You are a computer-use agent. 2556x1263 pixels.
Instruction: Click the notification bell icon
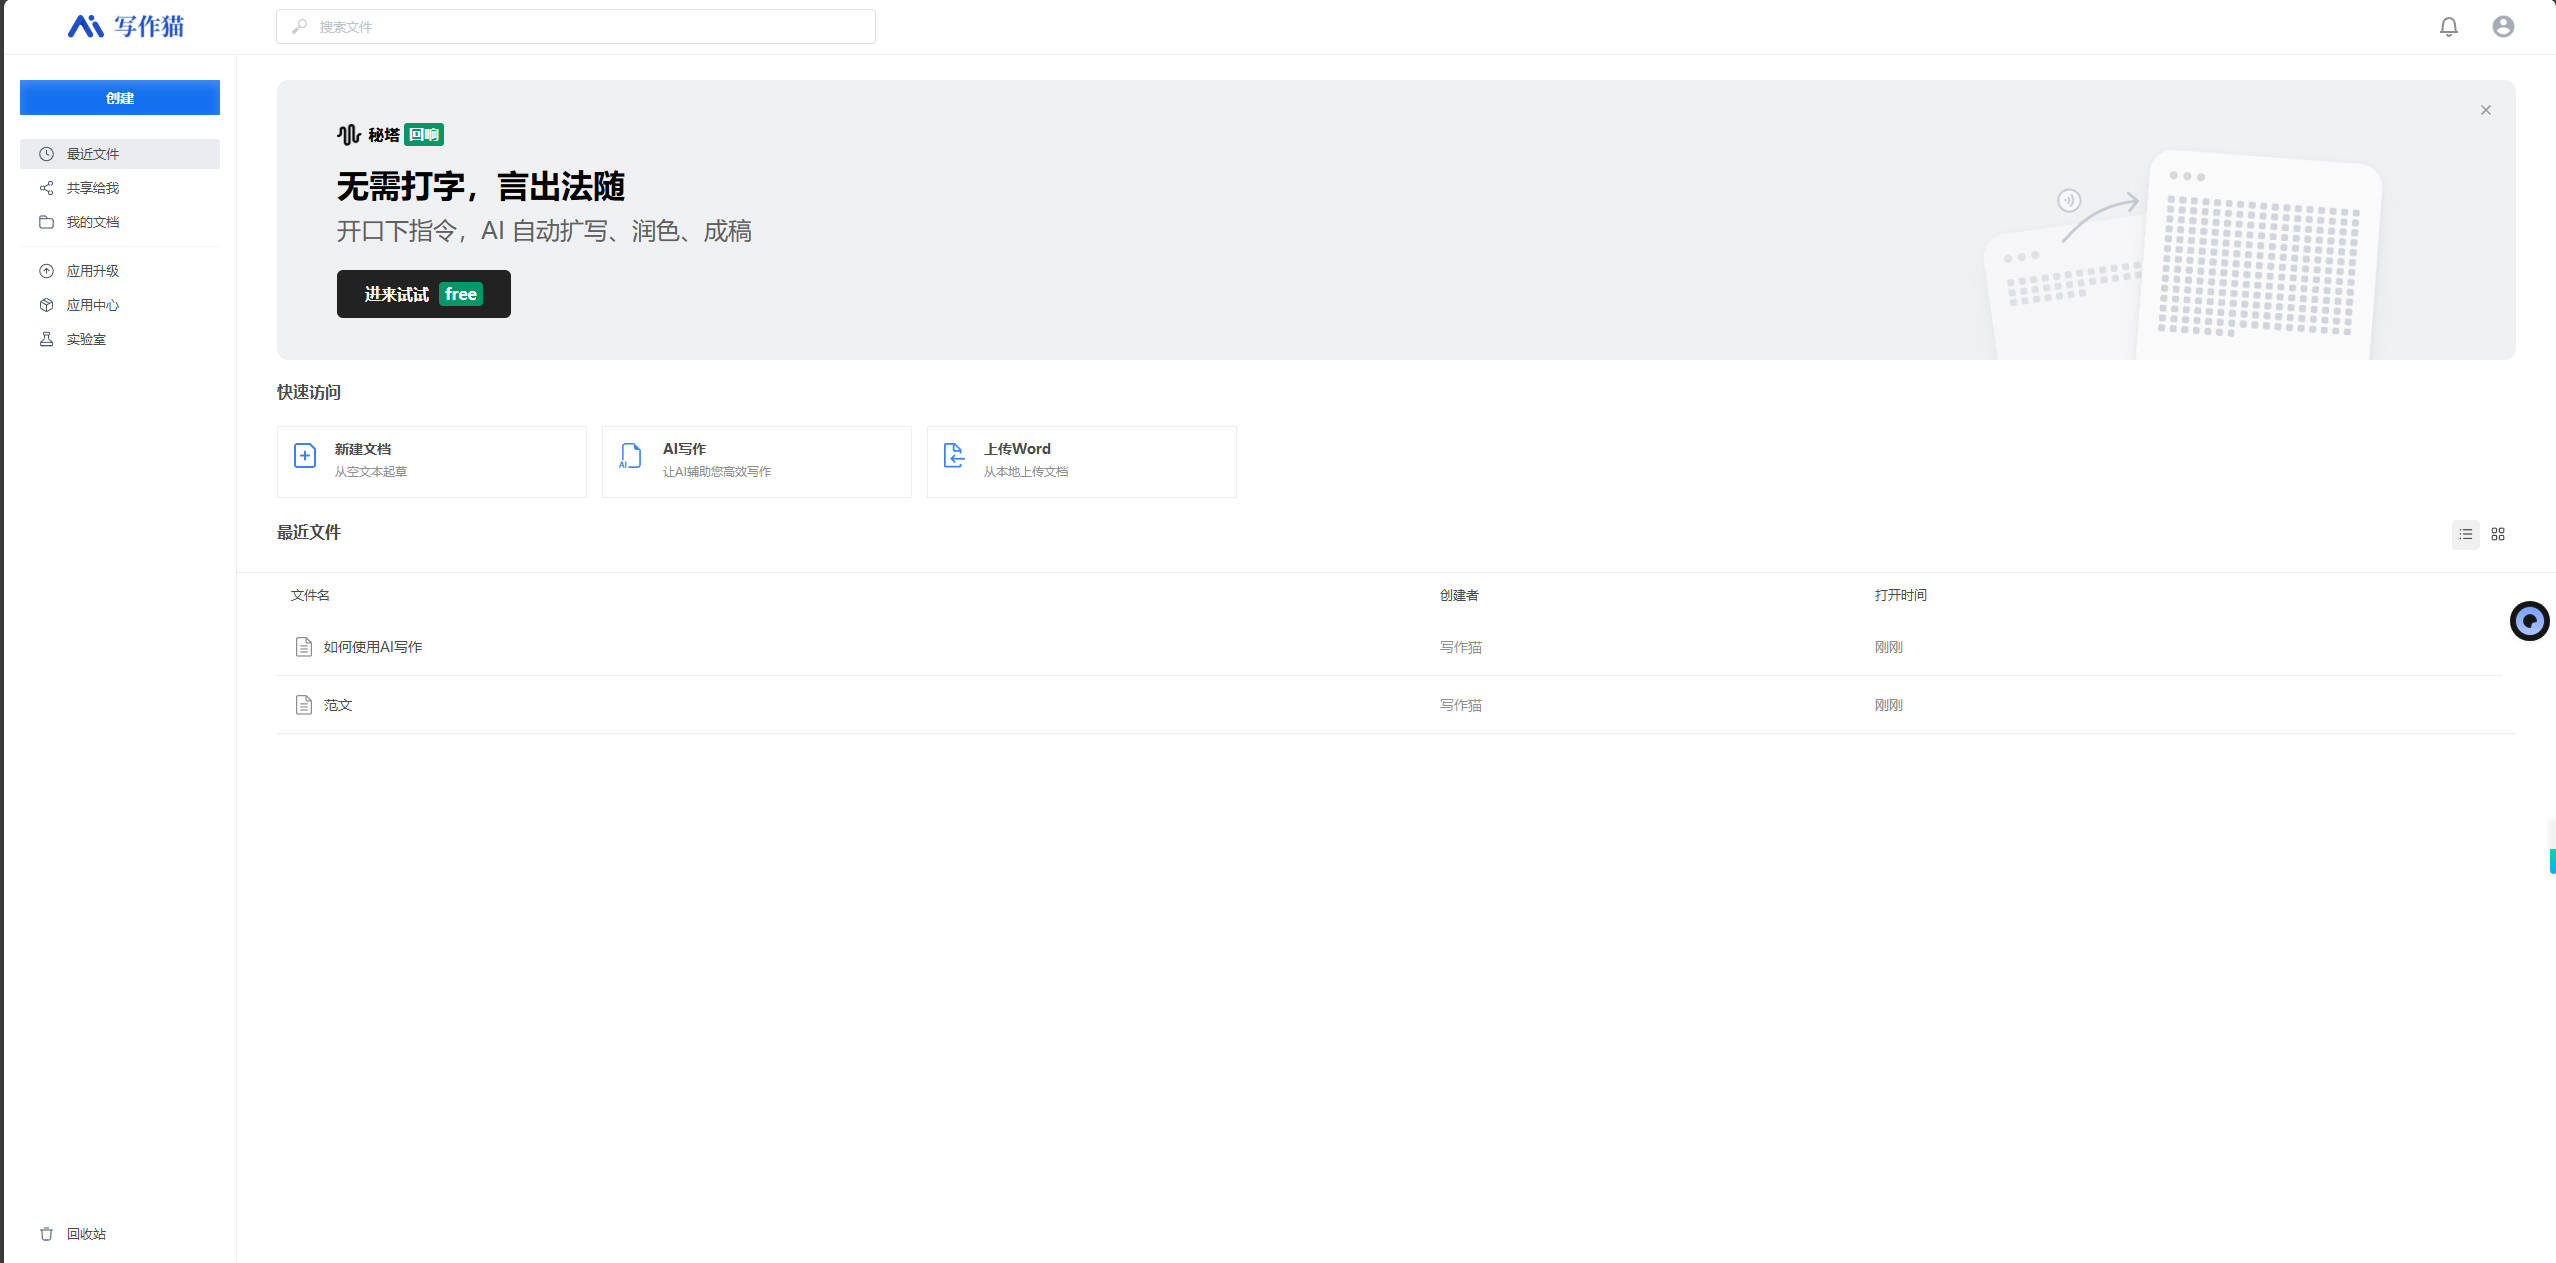[x=2448, y=27]
